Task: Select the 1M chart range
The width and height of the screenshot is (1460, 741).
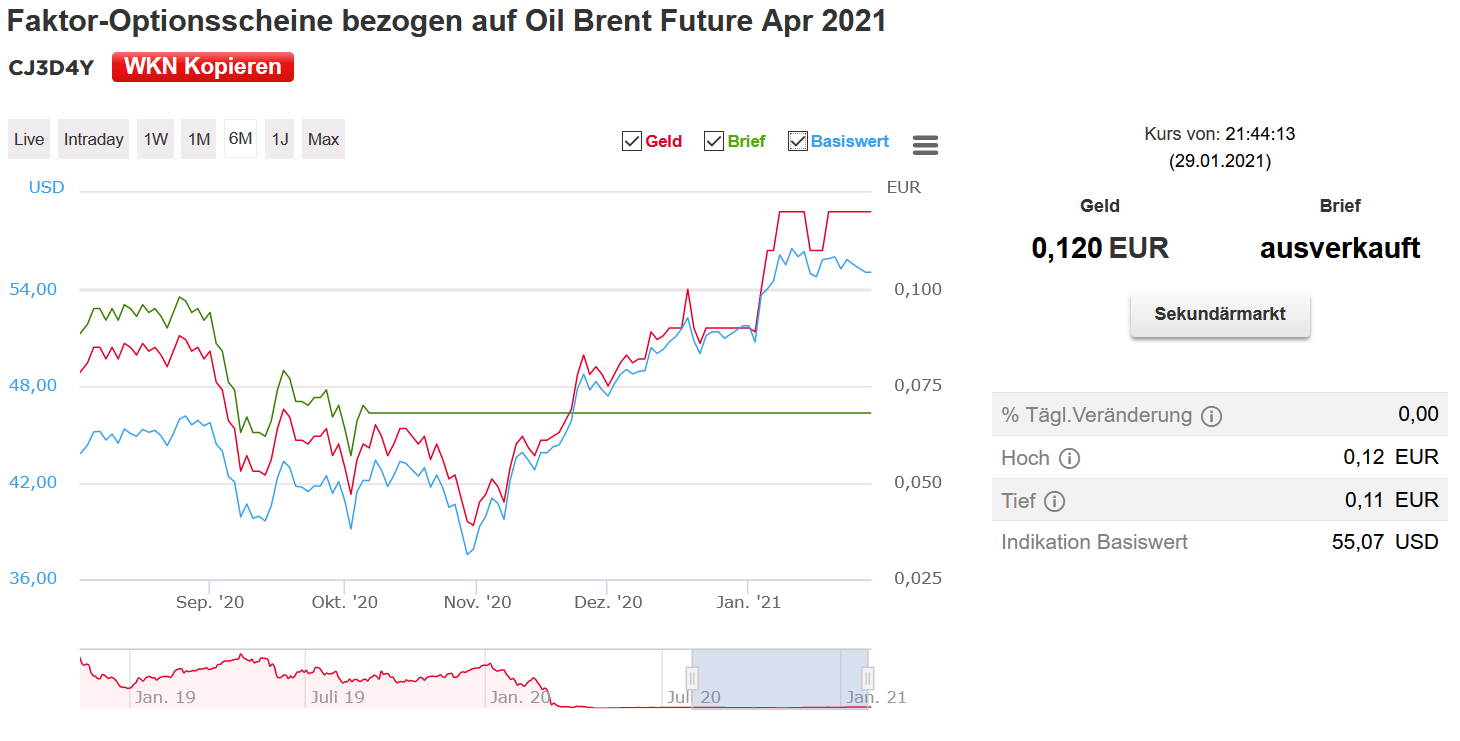Action: tap(199, 139)
